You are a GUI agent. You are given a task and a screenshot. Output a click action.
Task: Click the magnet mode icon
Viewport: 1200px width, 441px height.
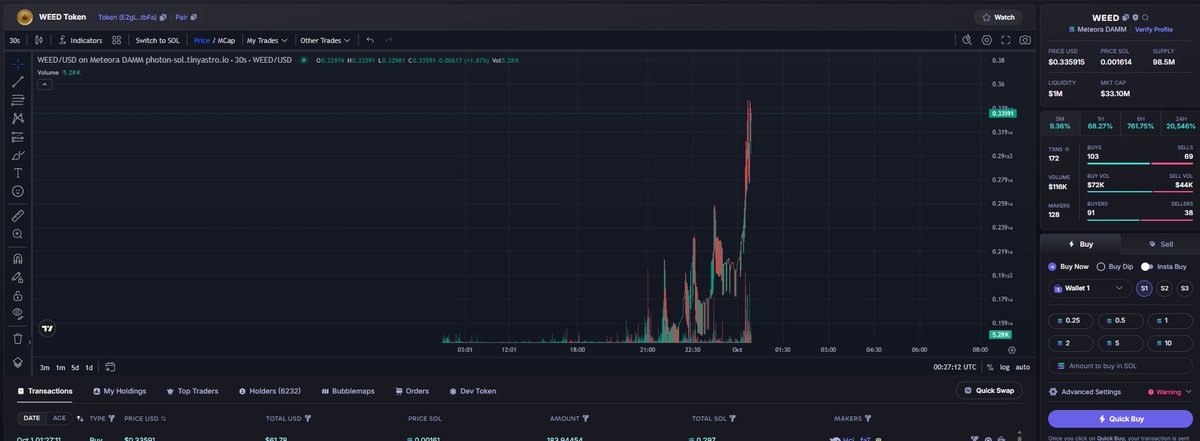(17, 259)
